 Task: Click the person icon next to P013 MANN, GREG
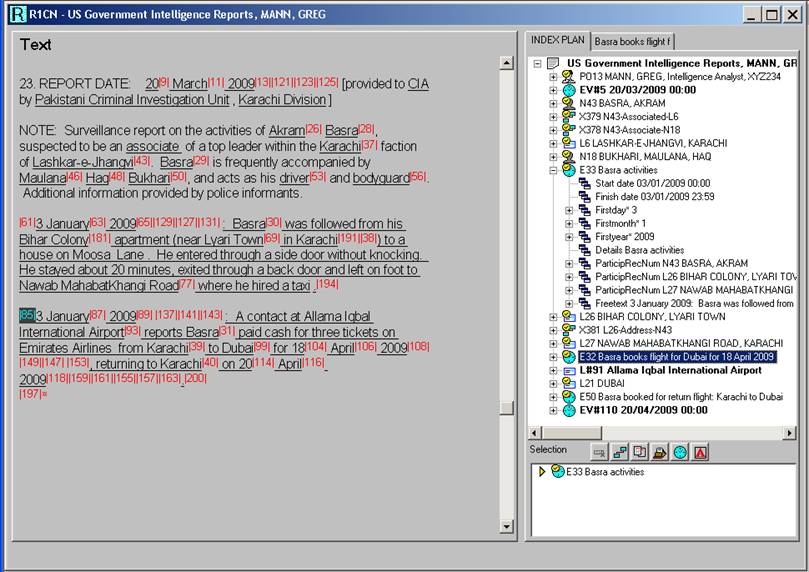[x=569, y=76]
